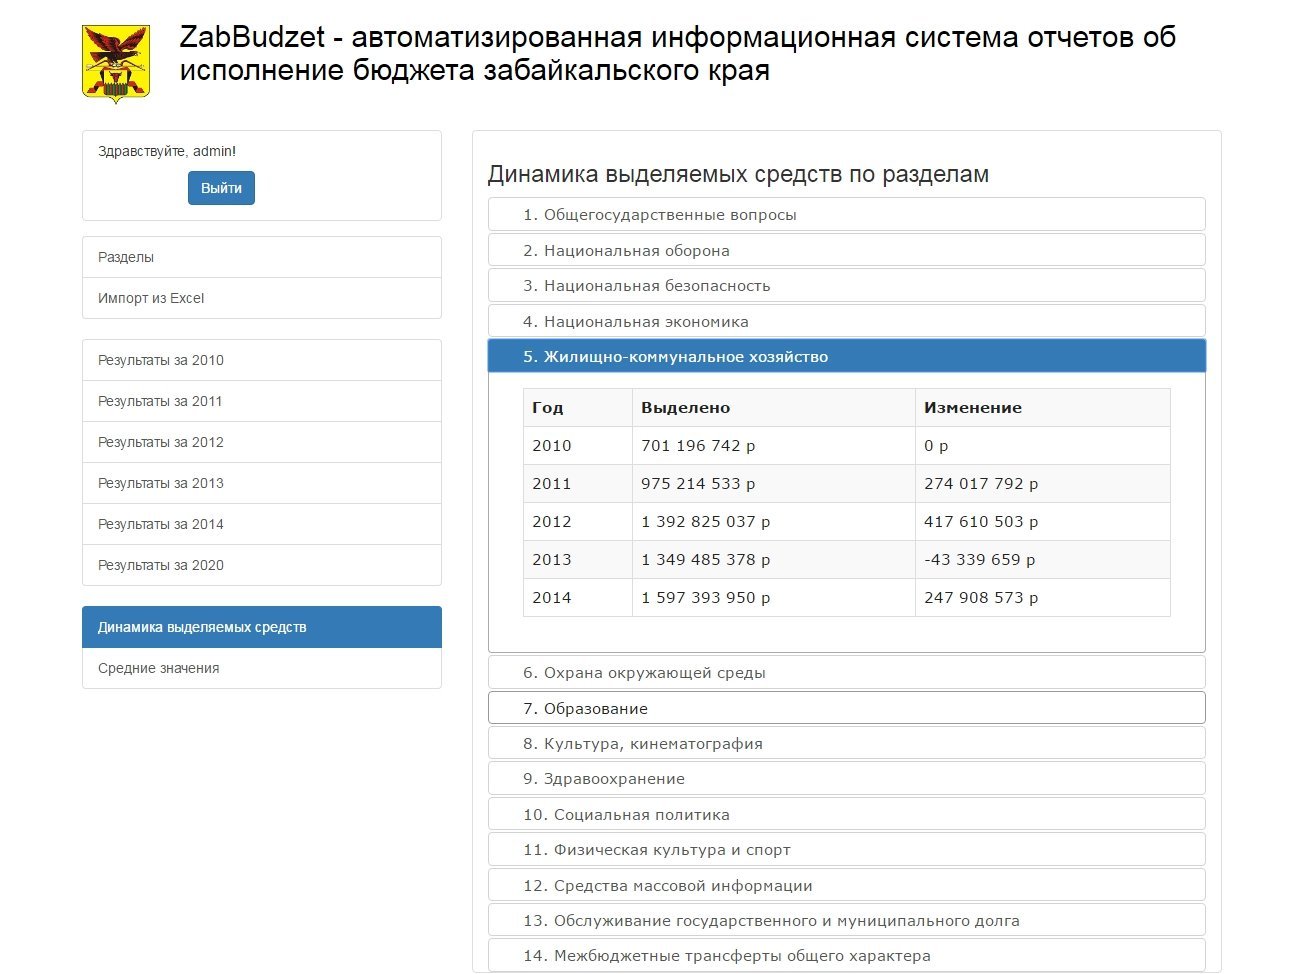Viewport: 1304px width, 974px height.
Task: Select the 2011 year cell
Action: 578,484
